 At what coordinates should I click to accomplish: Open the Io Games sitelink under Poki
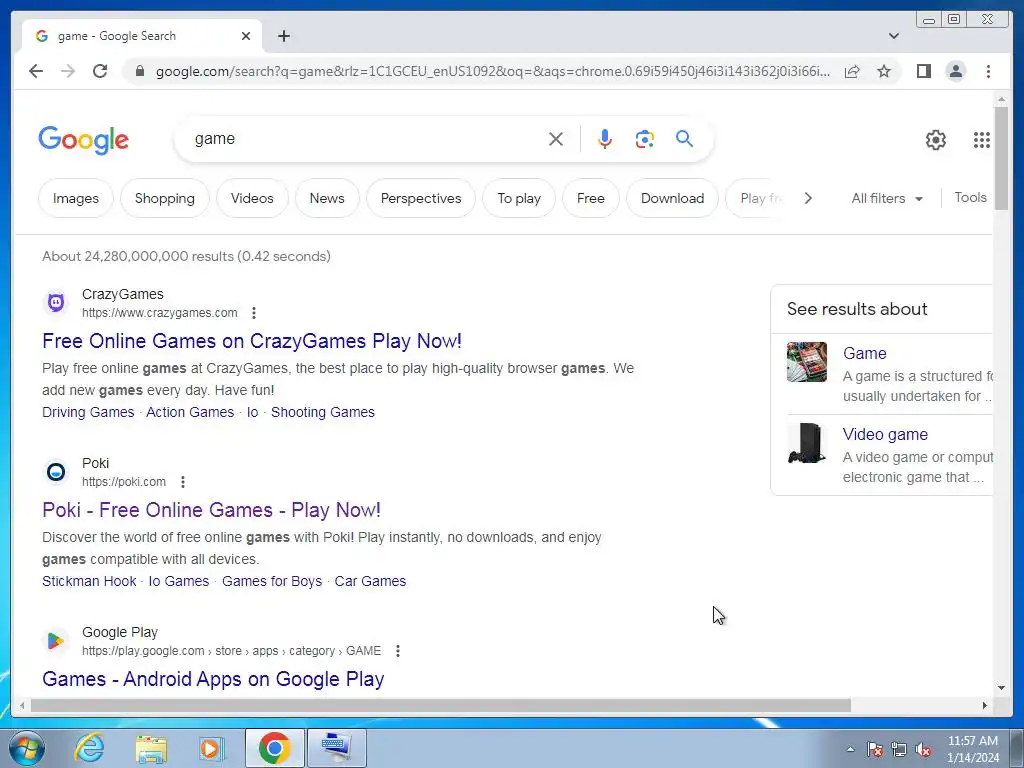pyautogui.click(x=179, y=581)
